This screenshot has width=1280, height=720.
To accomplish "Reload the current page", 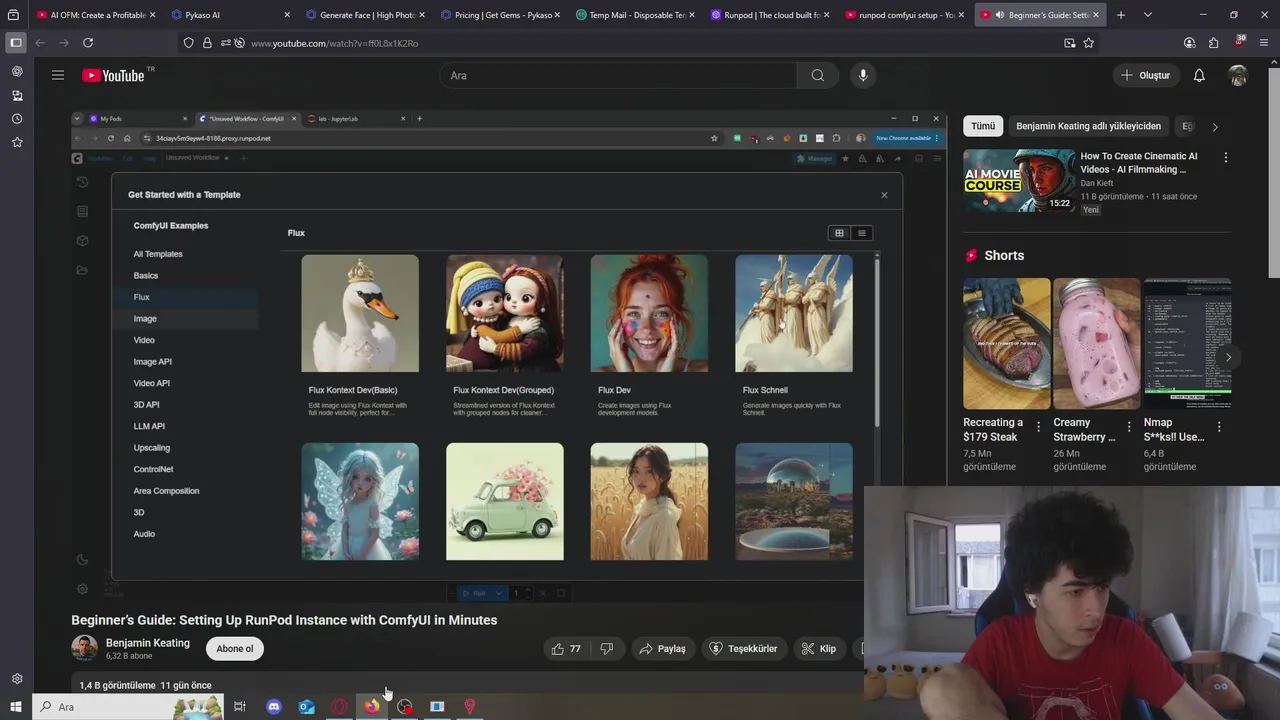I will (88, 43).
